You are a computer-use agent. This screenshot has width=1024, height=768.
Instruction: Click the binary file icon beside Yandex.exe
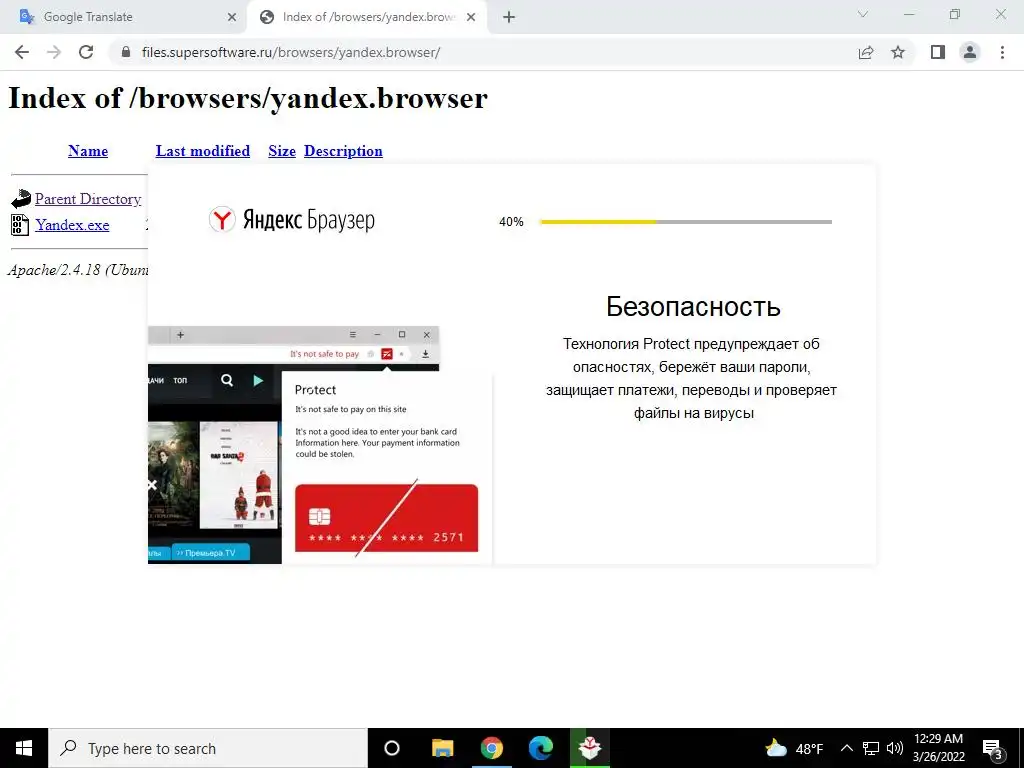click(x=20, y=225)
